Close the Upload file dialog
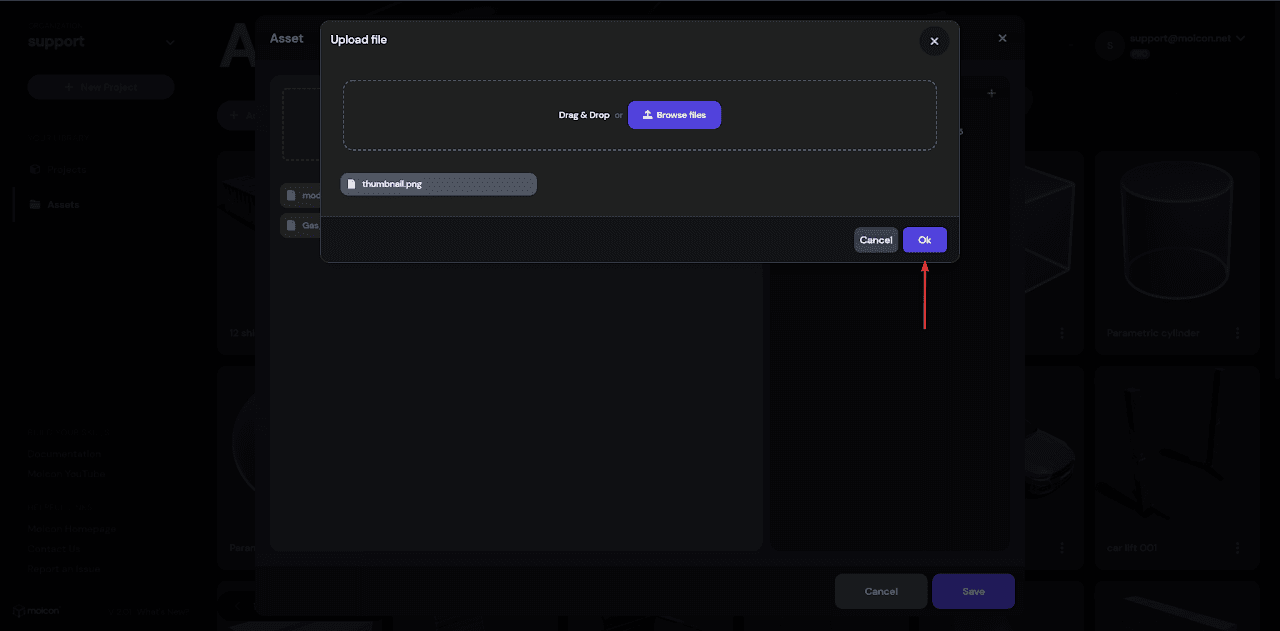Image resolution: width=1280 pixels, height=631 pixels. coord(934,41)
